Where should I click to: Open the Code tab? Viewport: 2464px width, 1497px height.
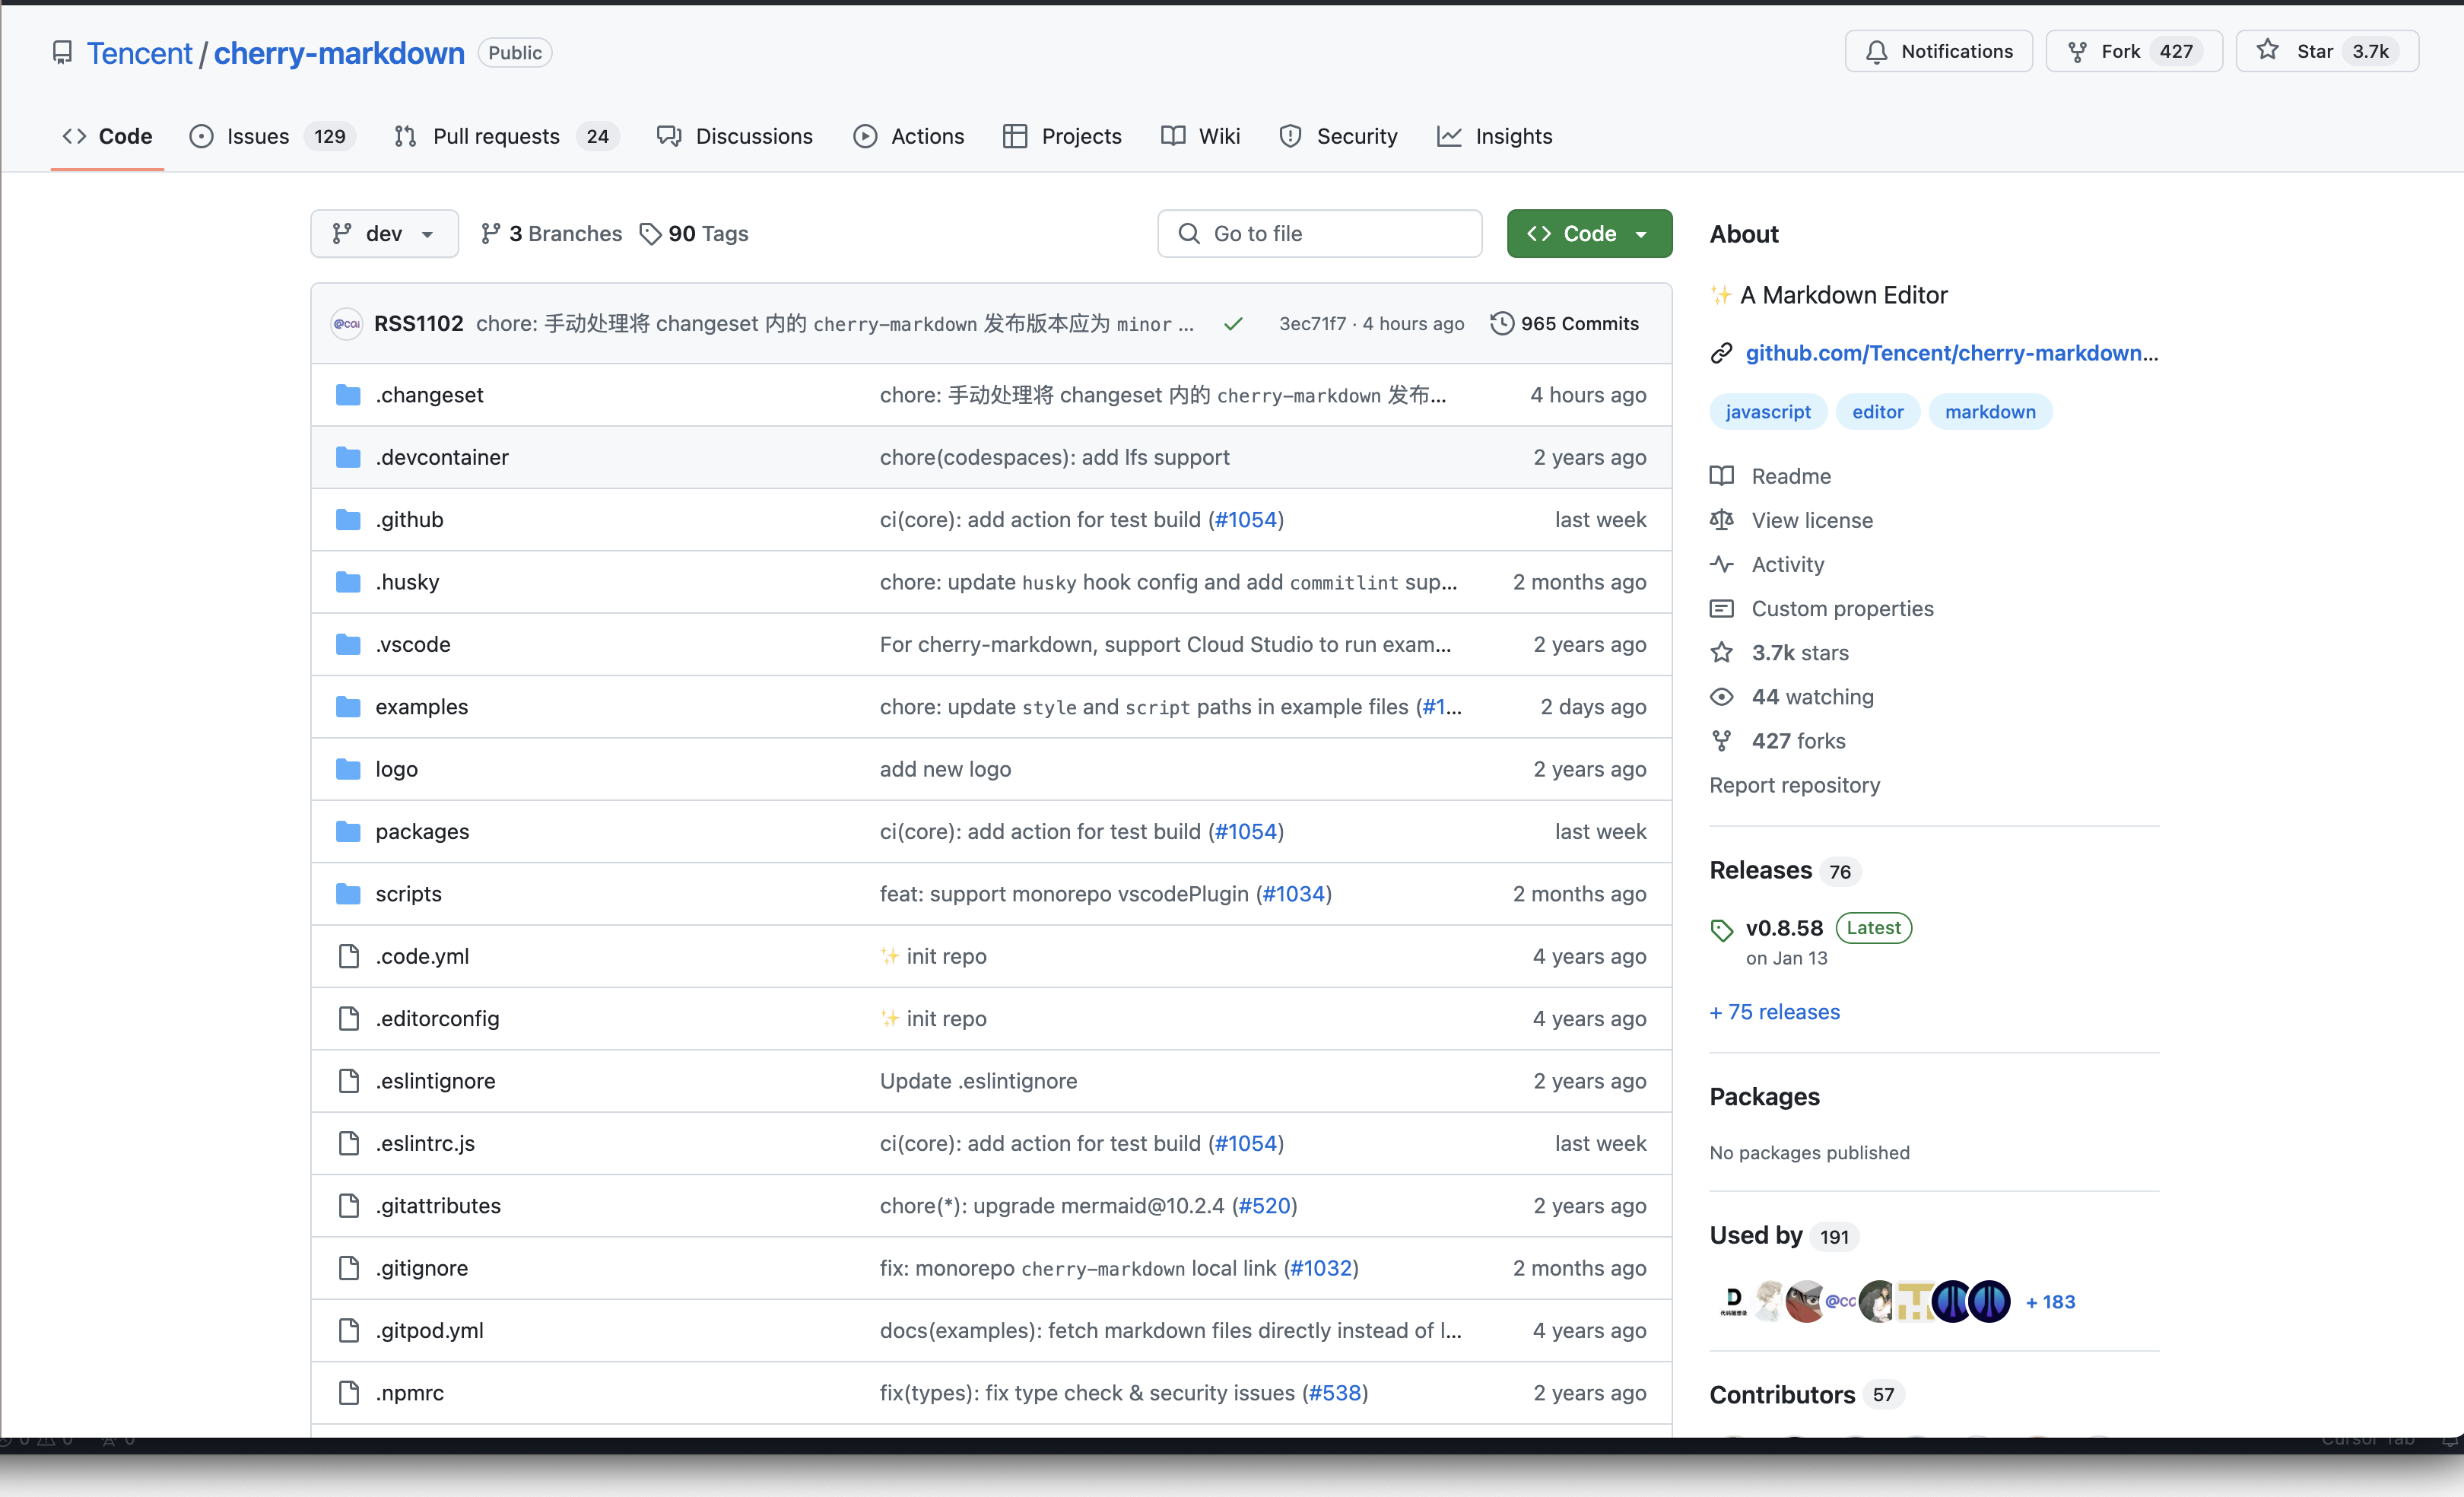click(x=107, y=136)
